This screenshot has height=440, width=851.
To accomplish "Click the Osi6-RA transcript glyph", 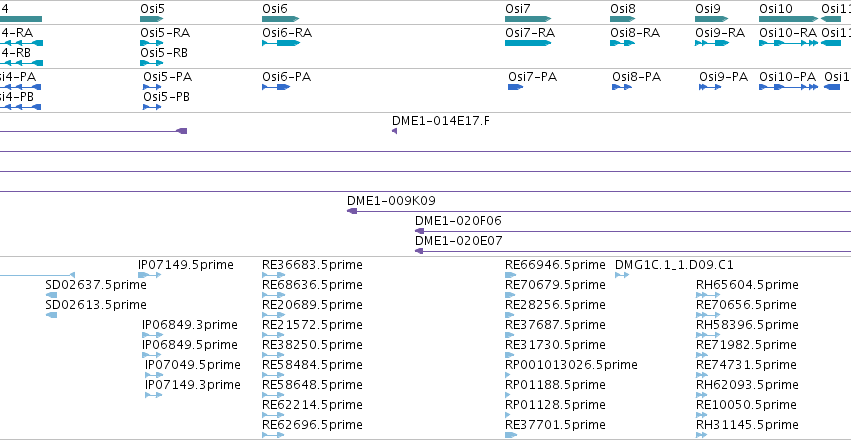I will tap(281, 43).
